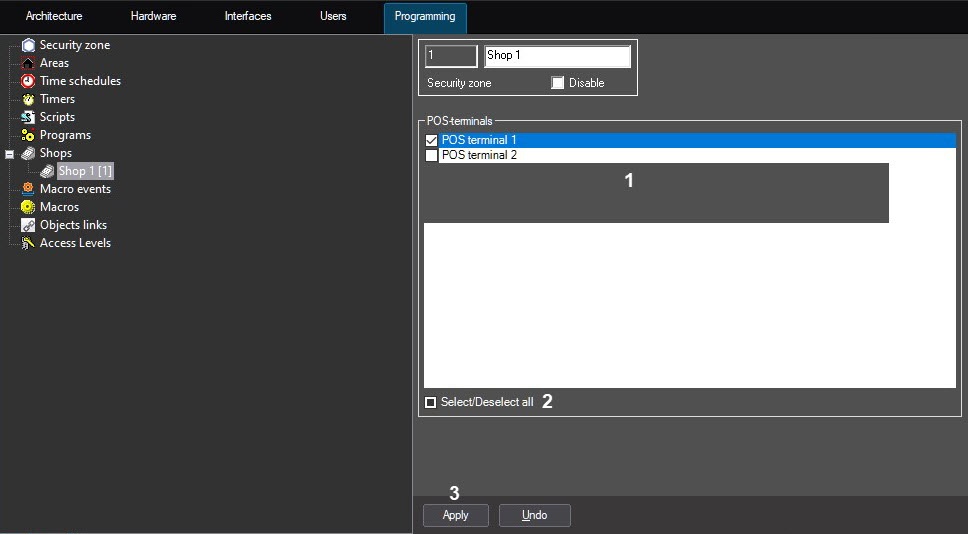
Task: Click the Macro events icon
Action: tap(28, 189)
